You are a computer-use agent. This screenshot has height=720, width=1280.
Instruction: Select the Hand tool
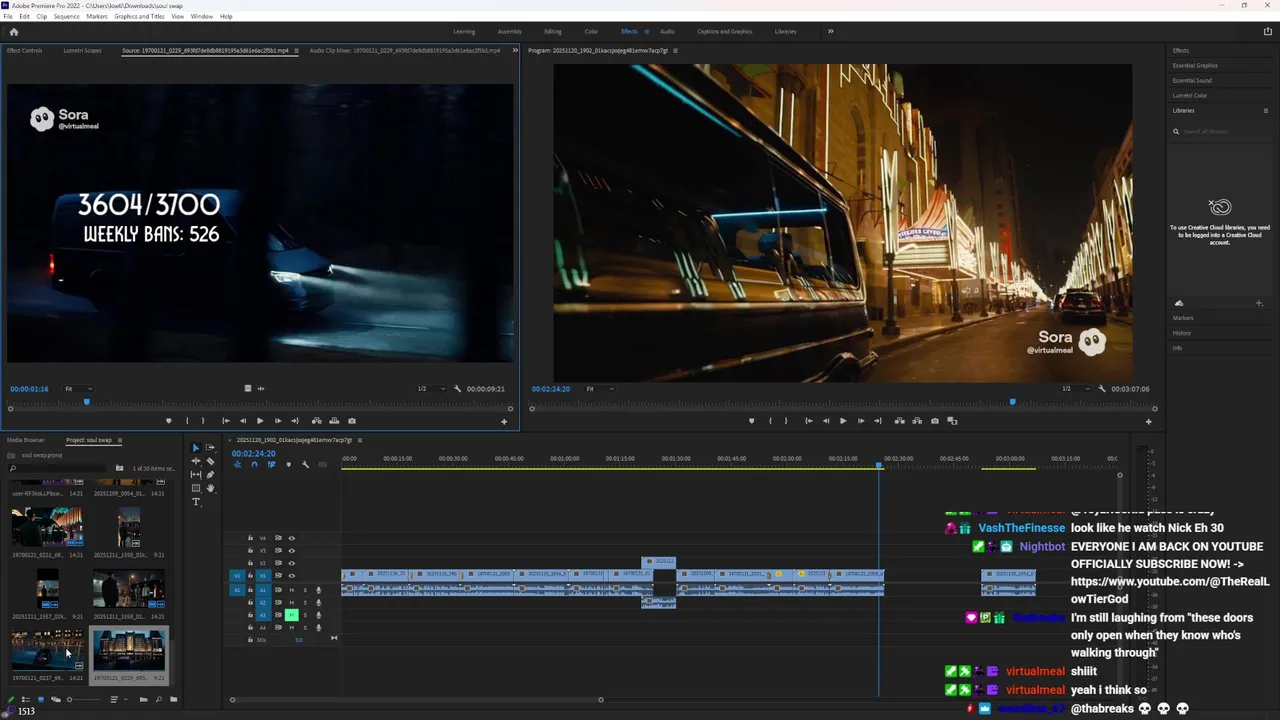click(210, 488)
